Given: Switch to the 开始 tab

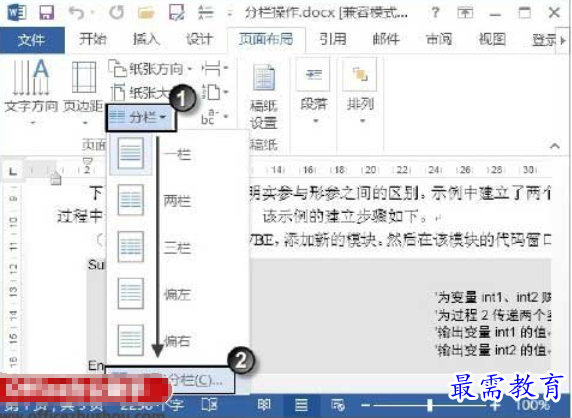Looking at the screenshot, I should click(x=93, y=39).
